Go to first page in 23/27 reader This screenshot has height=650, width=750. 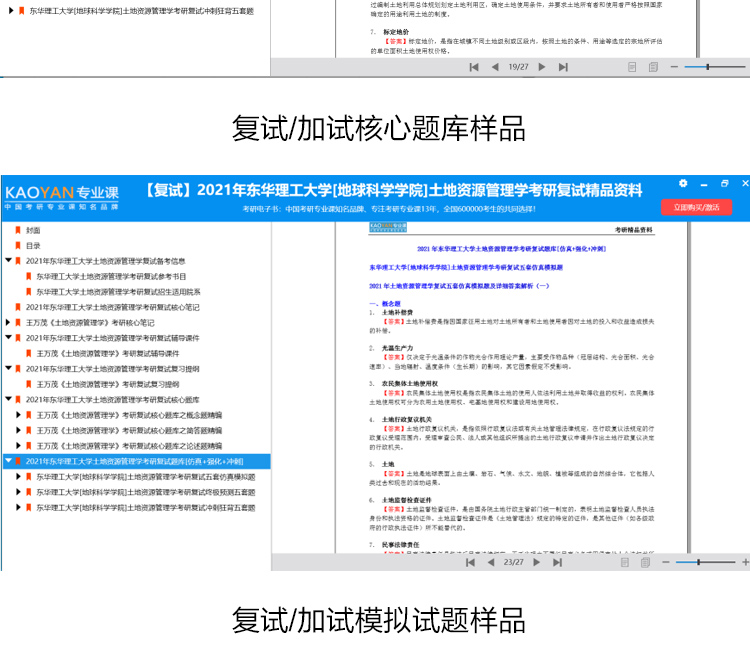(470, 562)
